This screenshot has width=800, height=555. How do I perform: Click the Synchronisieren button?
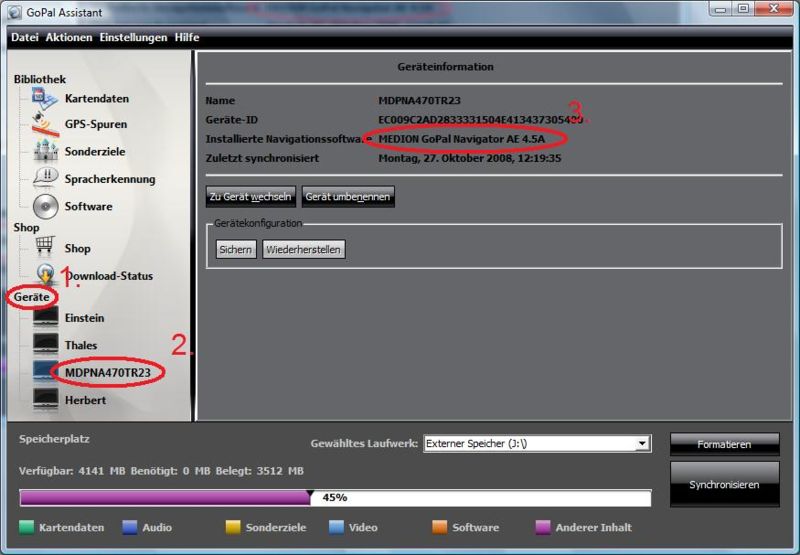(724, 484)
